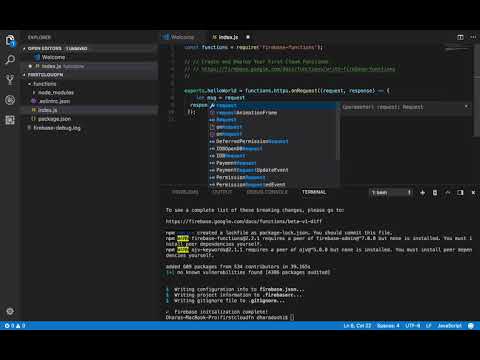Click JavaScript language mode in status bar
This screenshot has height=360, width=480.
(449, 326)
